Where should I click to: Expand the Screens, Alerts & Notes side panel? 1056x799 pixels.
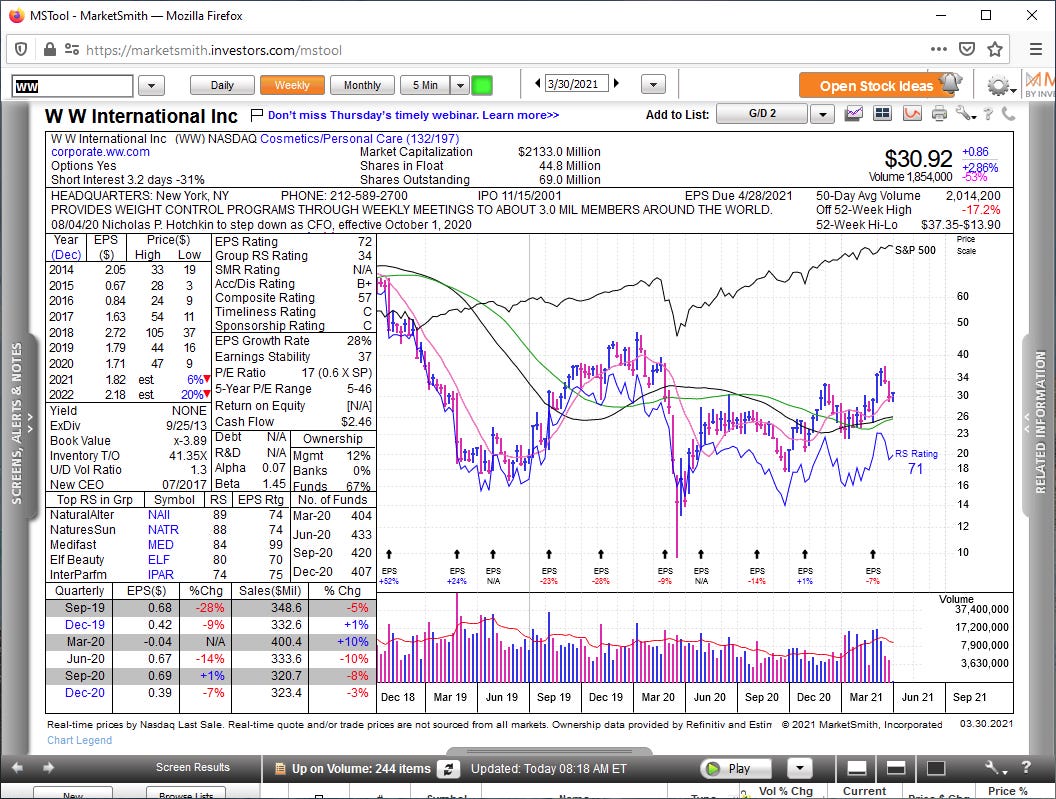pos(19,424)
